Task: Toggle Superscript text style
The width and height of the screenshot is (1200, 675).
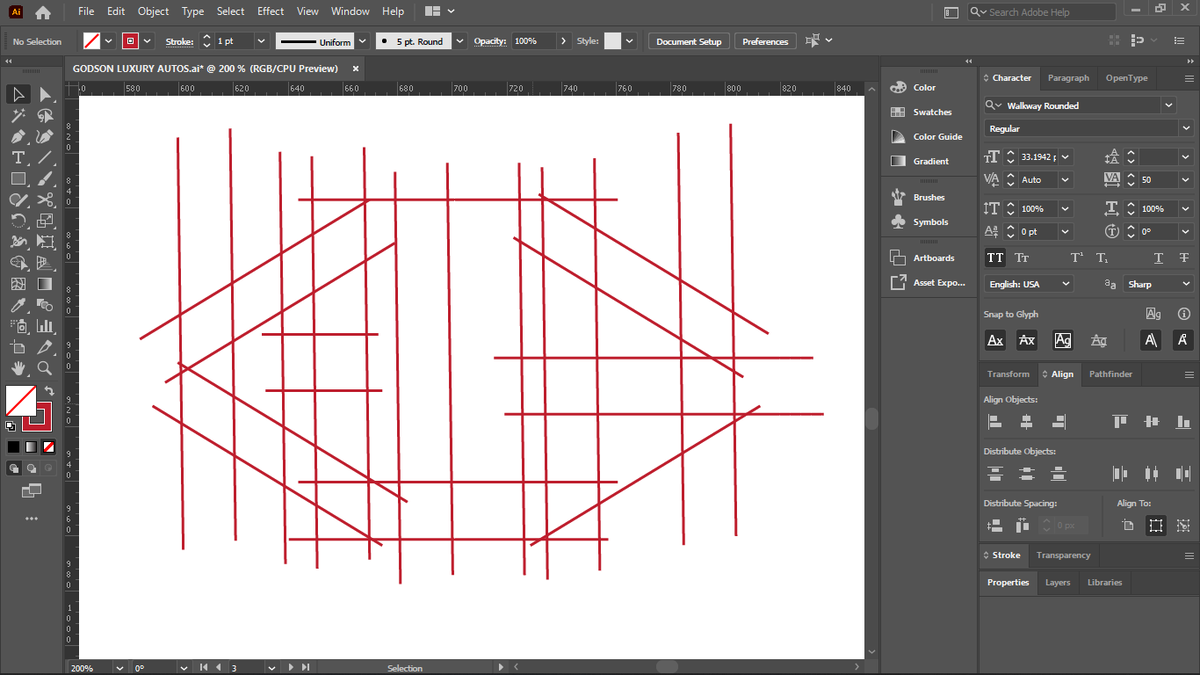Action: coord(1076,257)
